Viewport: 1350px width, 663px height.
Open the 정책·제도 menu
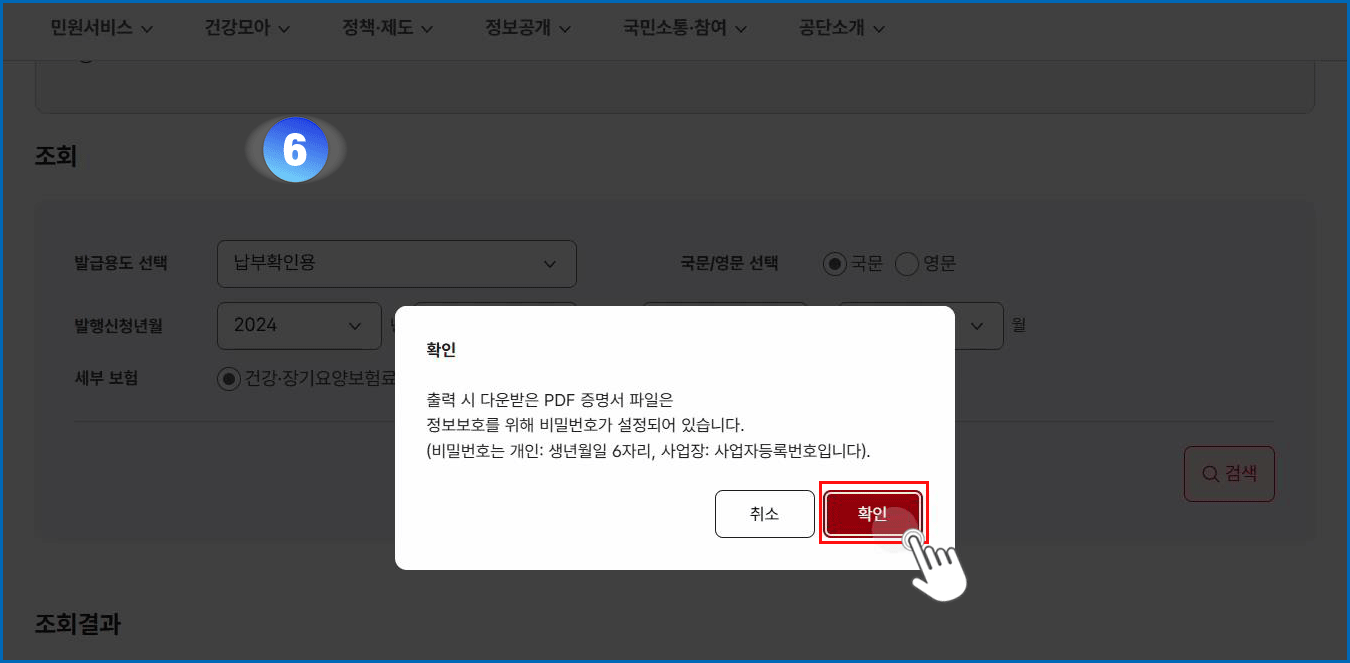[x=388, y=28]
